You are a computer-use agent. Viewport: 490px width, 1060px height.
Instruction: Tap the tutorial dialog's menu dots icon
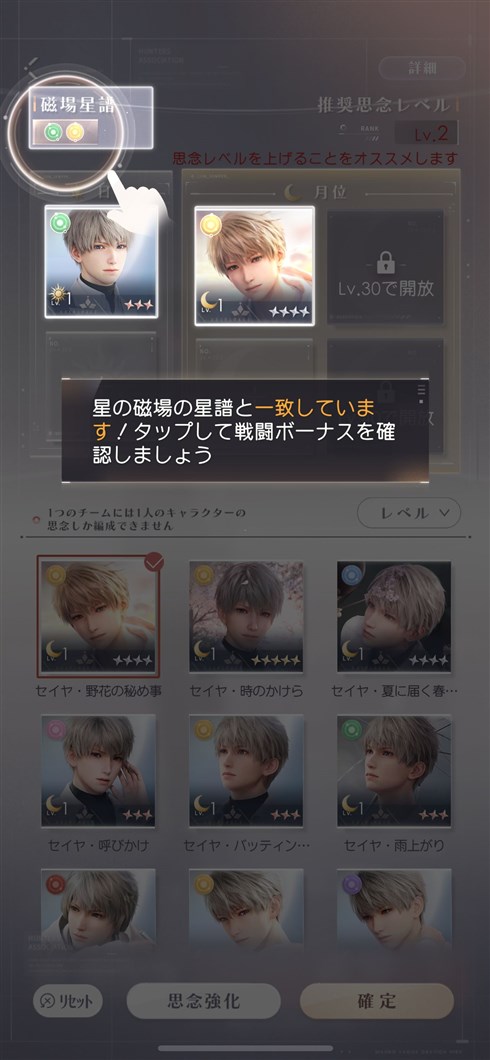pyautogui.click(x=422, y=393)
